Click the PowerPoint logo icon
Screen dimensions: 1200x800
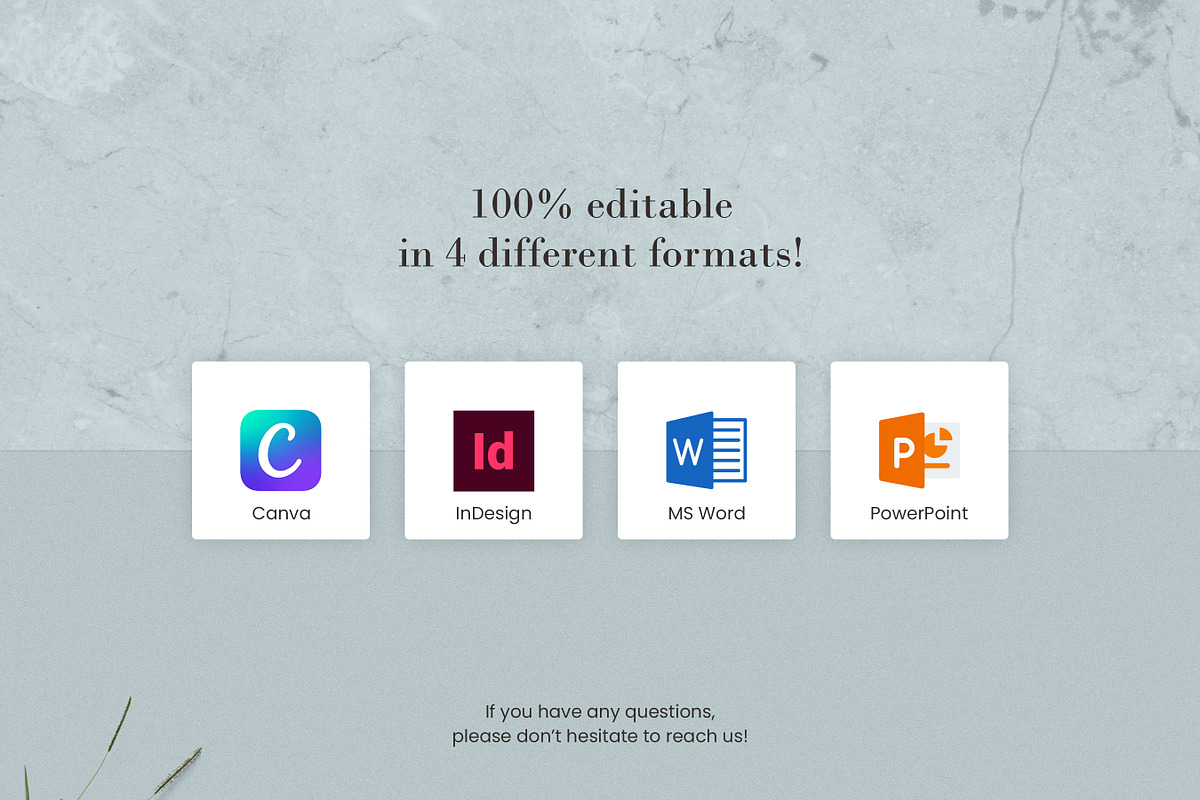click(919, 450)
